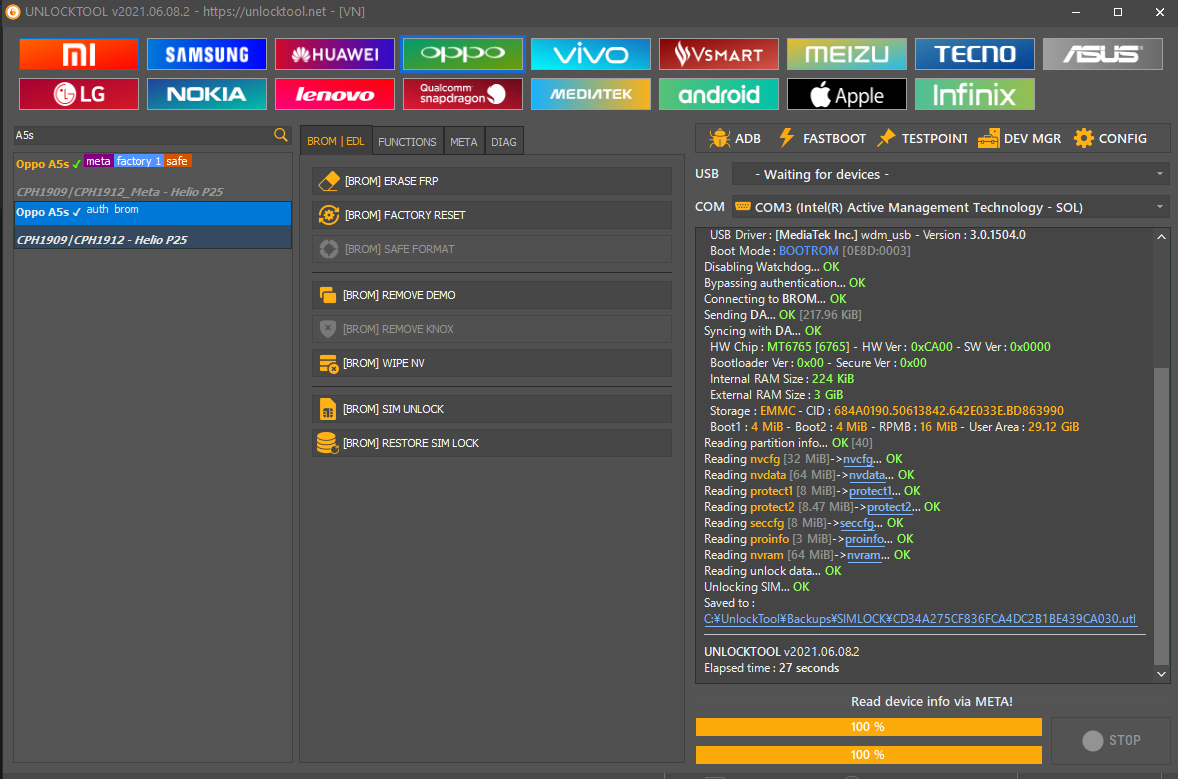Image resolution: width=1178 pixels, height=779 pixels.
Task: Select the Vivo brand tile
Action: pos(591,54)
